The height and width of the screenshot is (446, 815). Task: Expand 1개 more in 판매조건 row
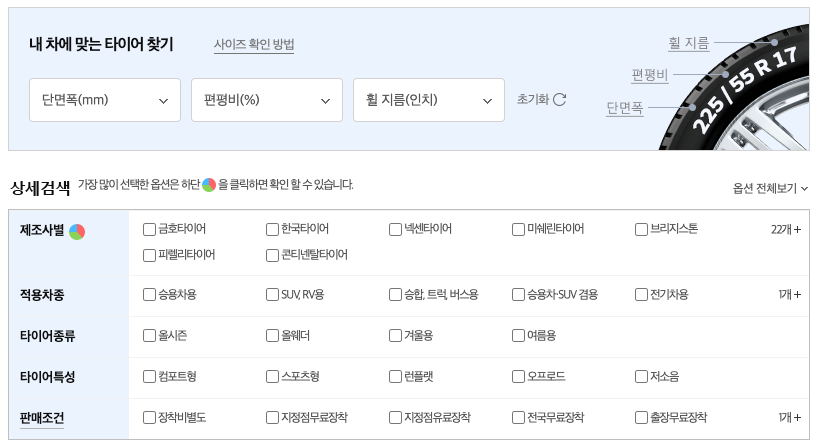pyautogui.click(x=790, y=418)
